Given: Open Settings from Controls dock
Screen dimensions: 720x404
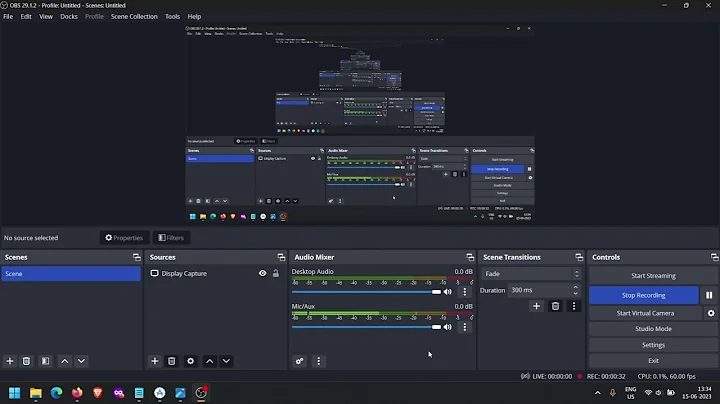Looking at the screenshot, I should [x=653, y=345].
